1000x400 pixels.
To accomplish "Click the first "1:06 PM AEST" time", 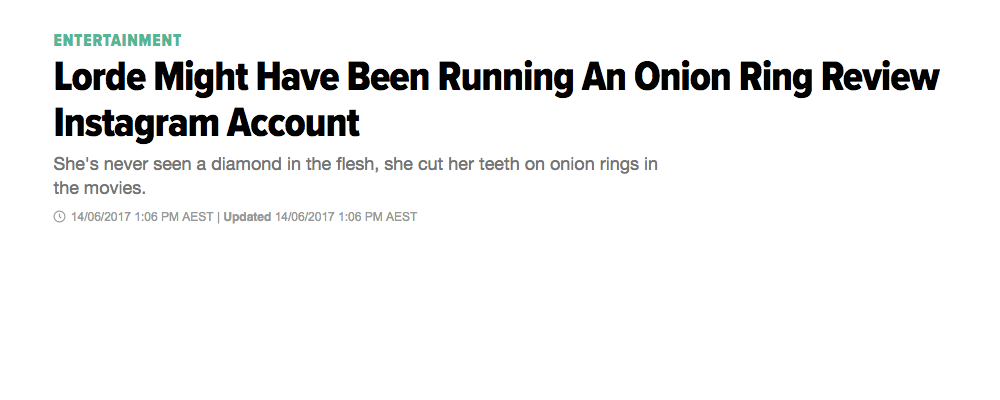I will 173,217.
